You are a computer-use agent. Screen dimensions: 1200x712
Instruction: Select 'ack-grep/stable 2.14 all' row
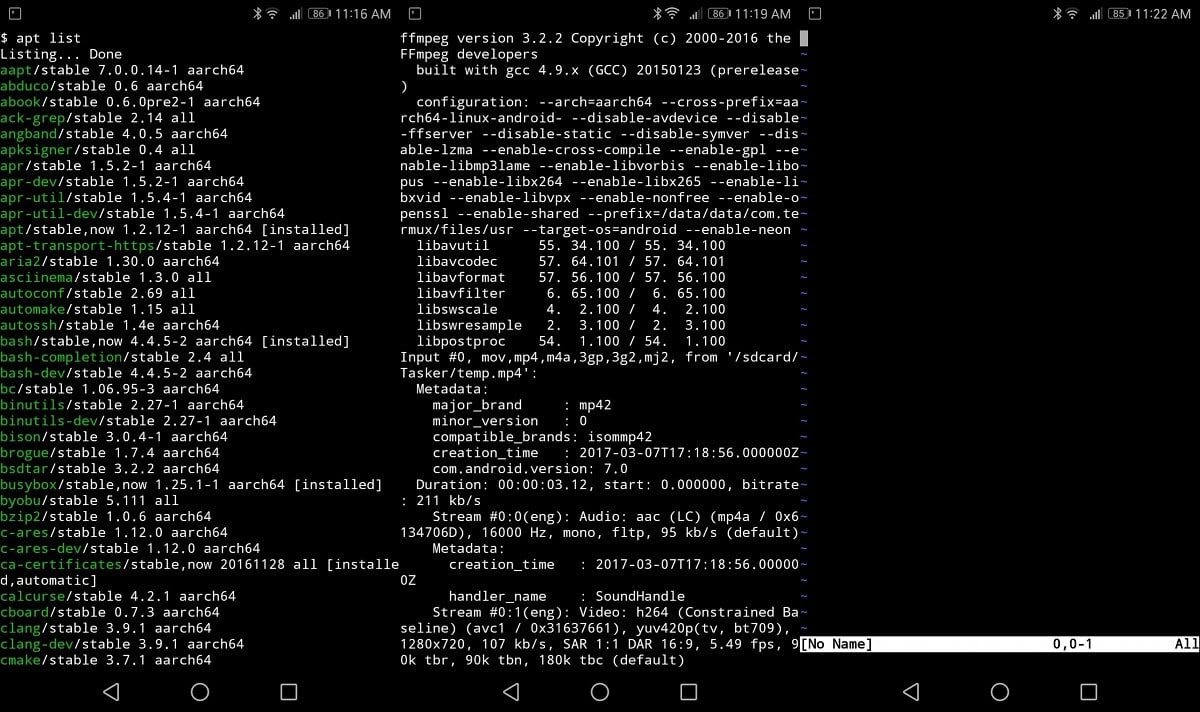[x=98, y=118]
